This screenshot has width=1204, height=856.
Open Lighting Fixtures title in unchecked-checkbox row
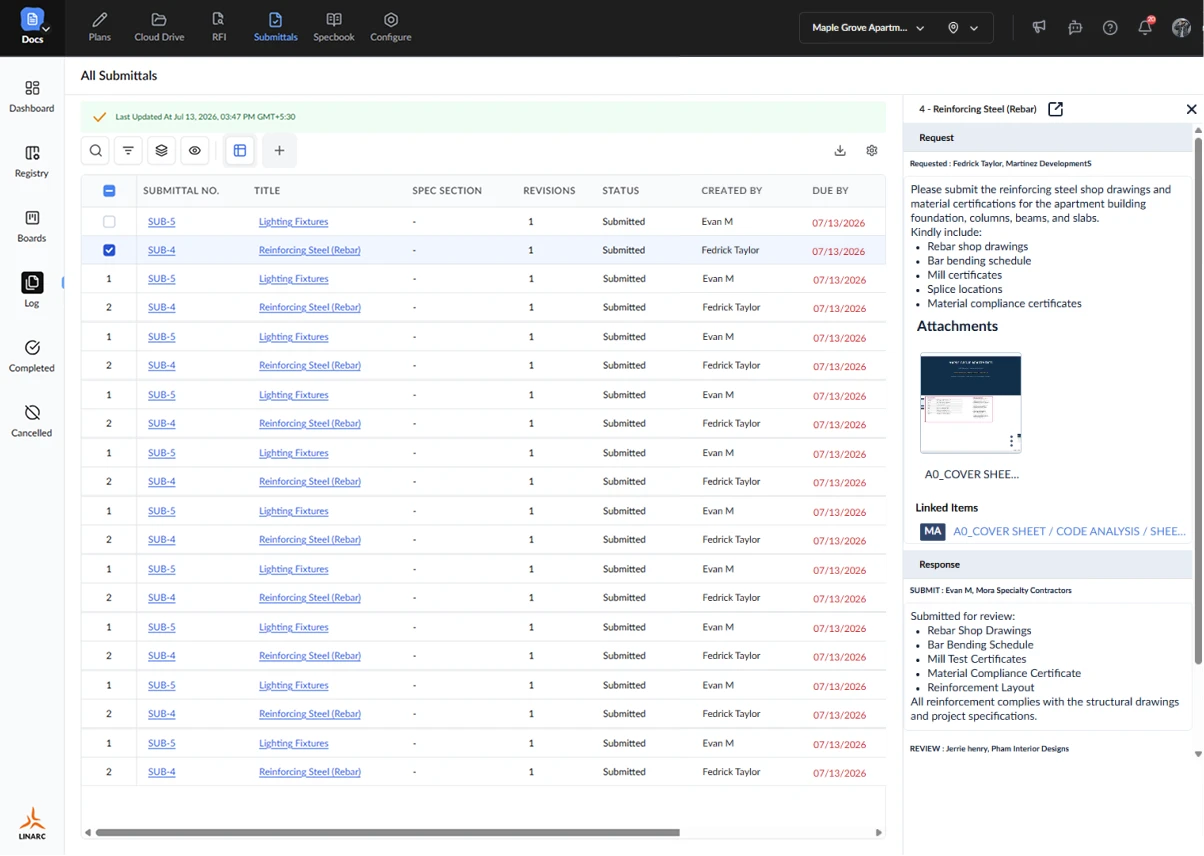coord(294,222)
